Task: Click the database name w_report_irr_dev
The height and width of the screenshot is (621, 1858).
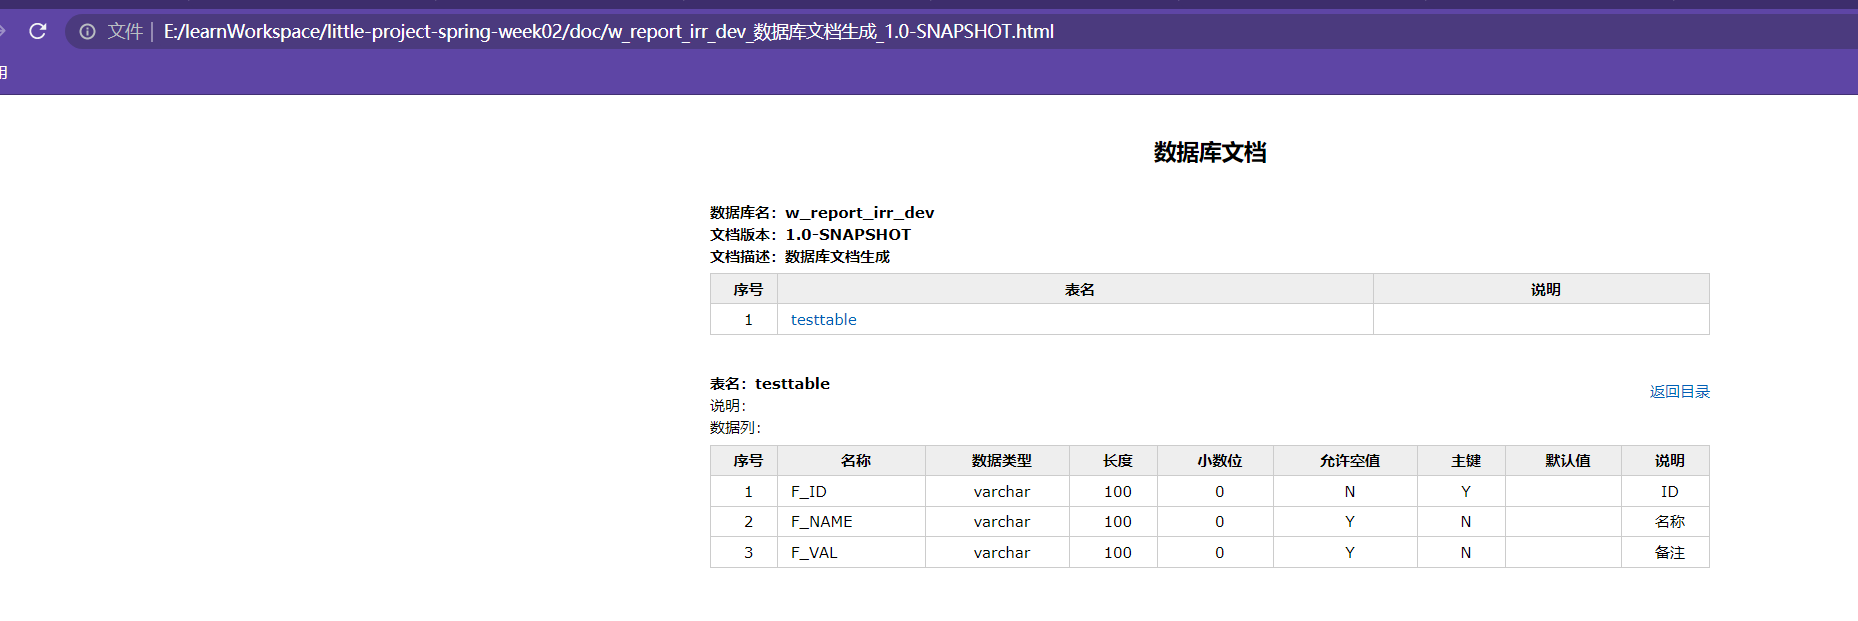Action: point(860,212)
